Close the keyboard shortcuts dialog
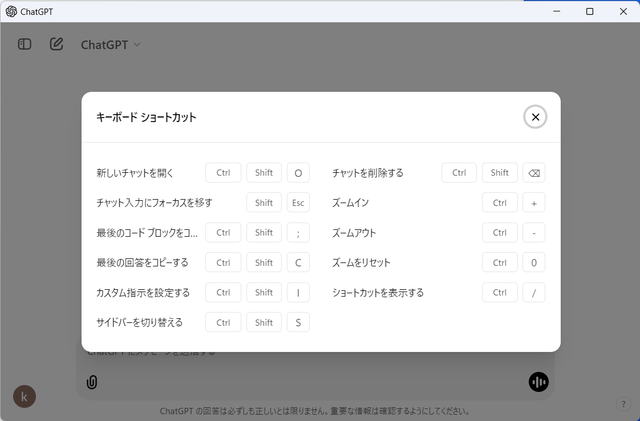The height and width of the screenshot is (421, 640). click(x=535, y=117)
